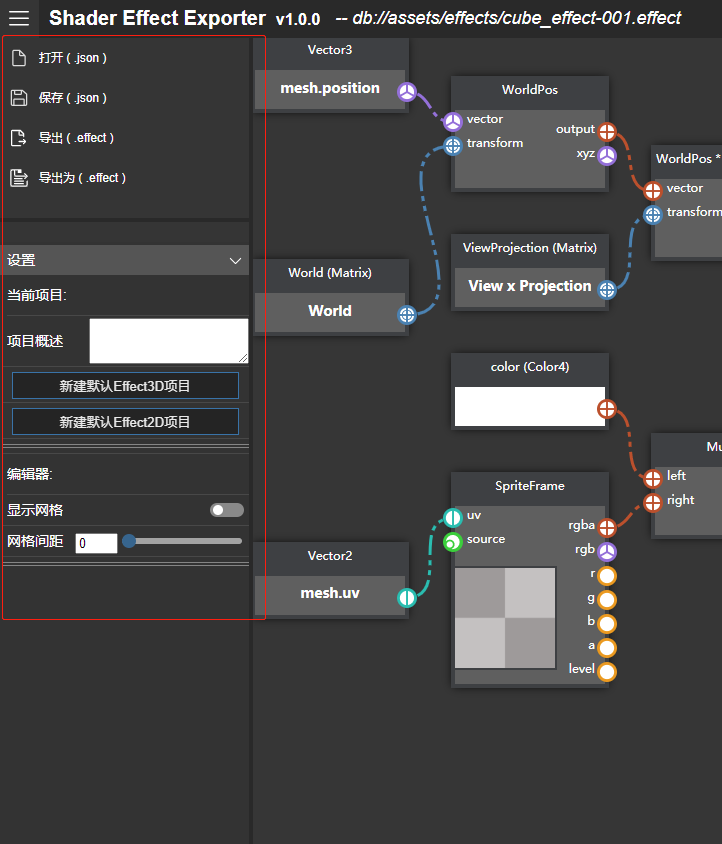Select 打开 (.json) menu entry

73,58
